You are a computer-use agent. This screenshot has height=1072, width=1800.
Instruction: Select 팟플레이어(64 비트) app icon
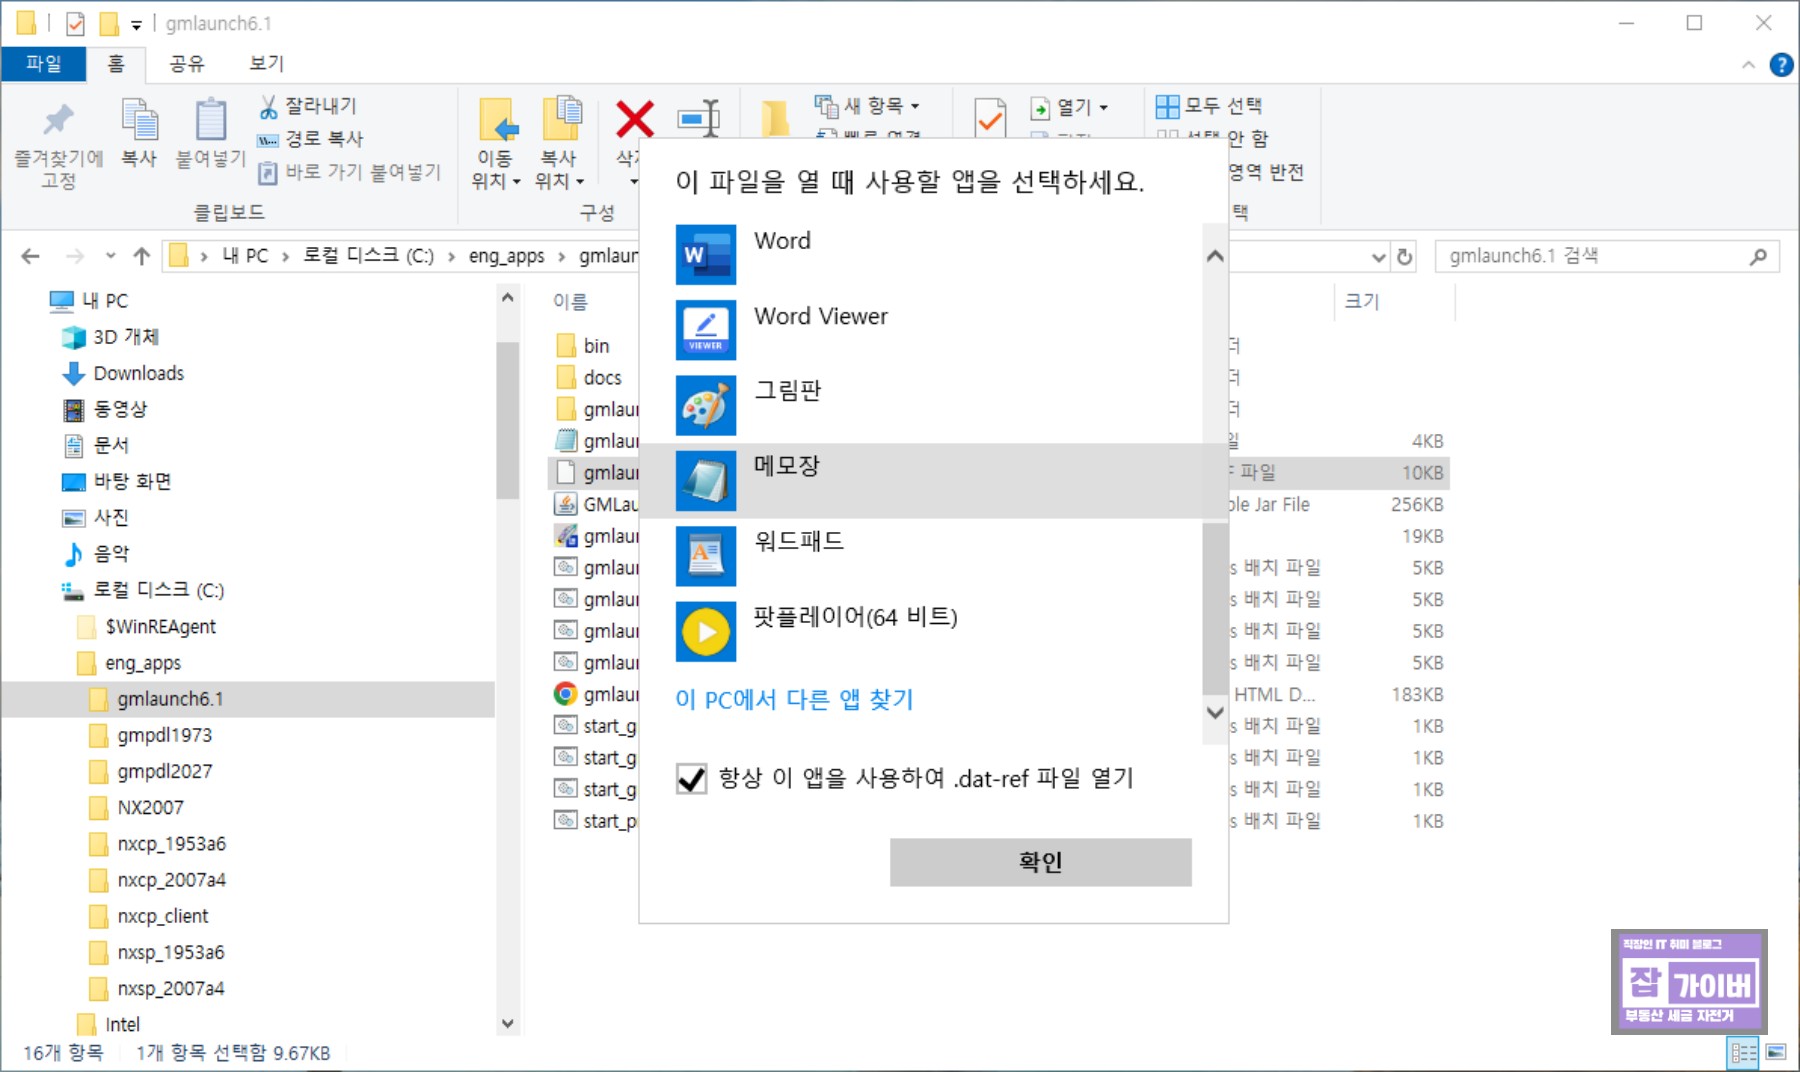tap(706, 631)
